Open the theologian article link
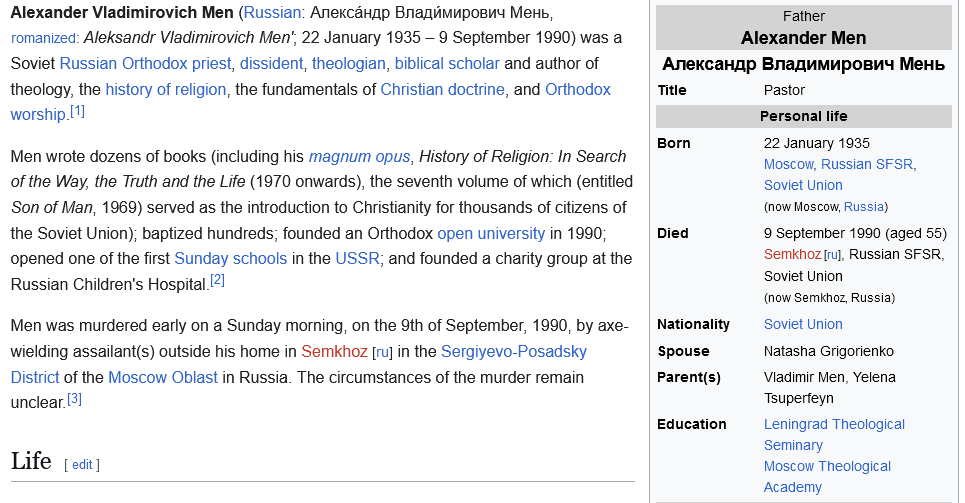Image resolution: width=965 pixels, height=503 pixels. click(x=348, y=63)
